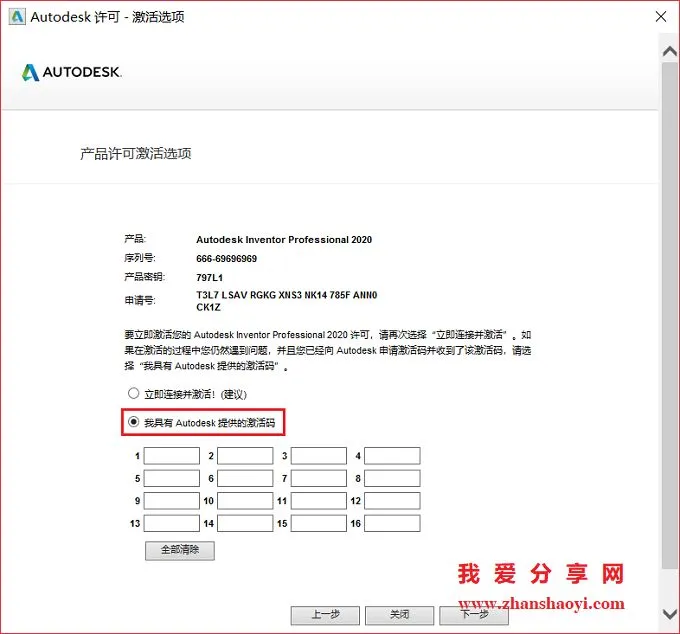680x634 pixels.
Task: Click the product key 797L1
Action: (x=209, y=278)
